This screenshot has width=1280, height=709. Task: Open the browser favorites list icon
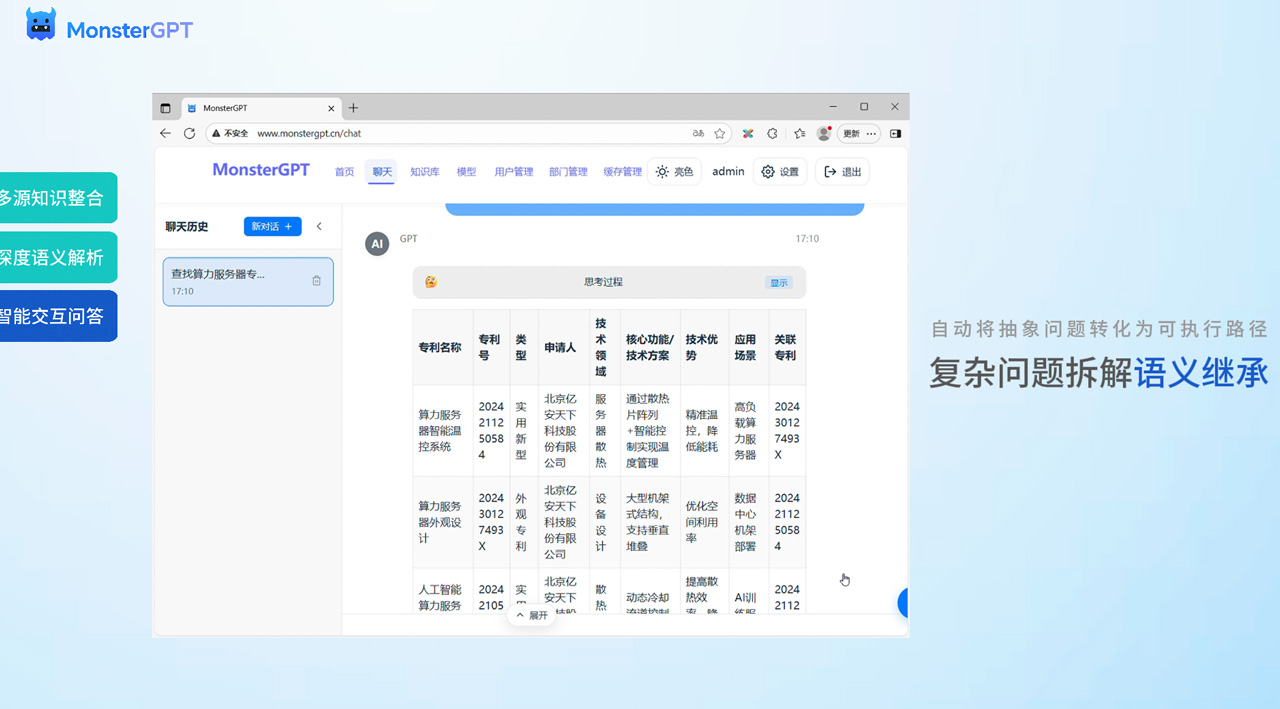799,133
